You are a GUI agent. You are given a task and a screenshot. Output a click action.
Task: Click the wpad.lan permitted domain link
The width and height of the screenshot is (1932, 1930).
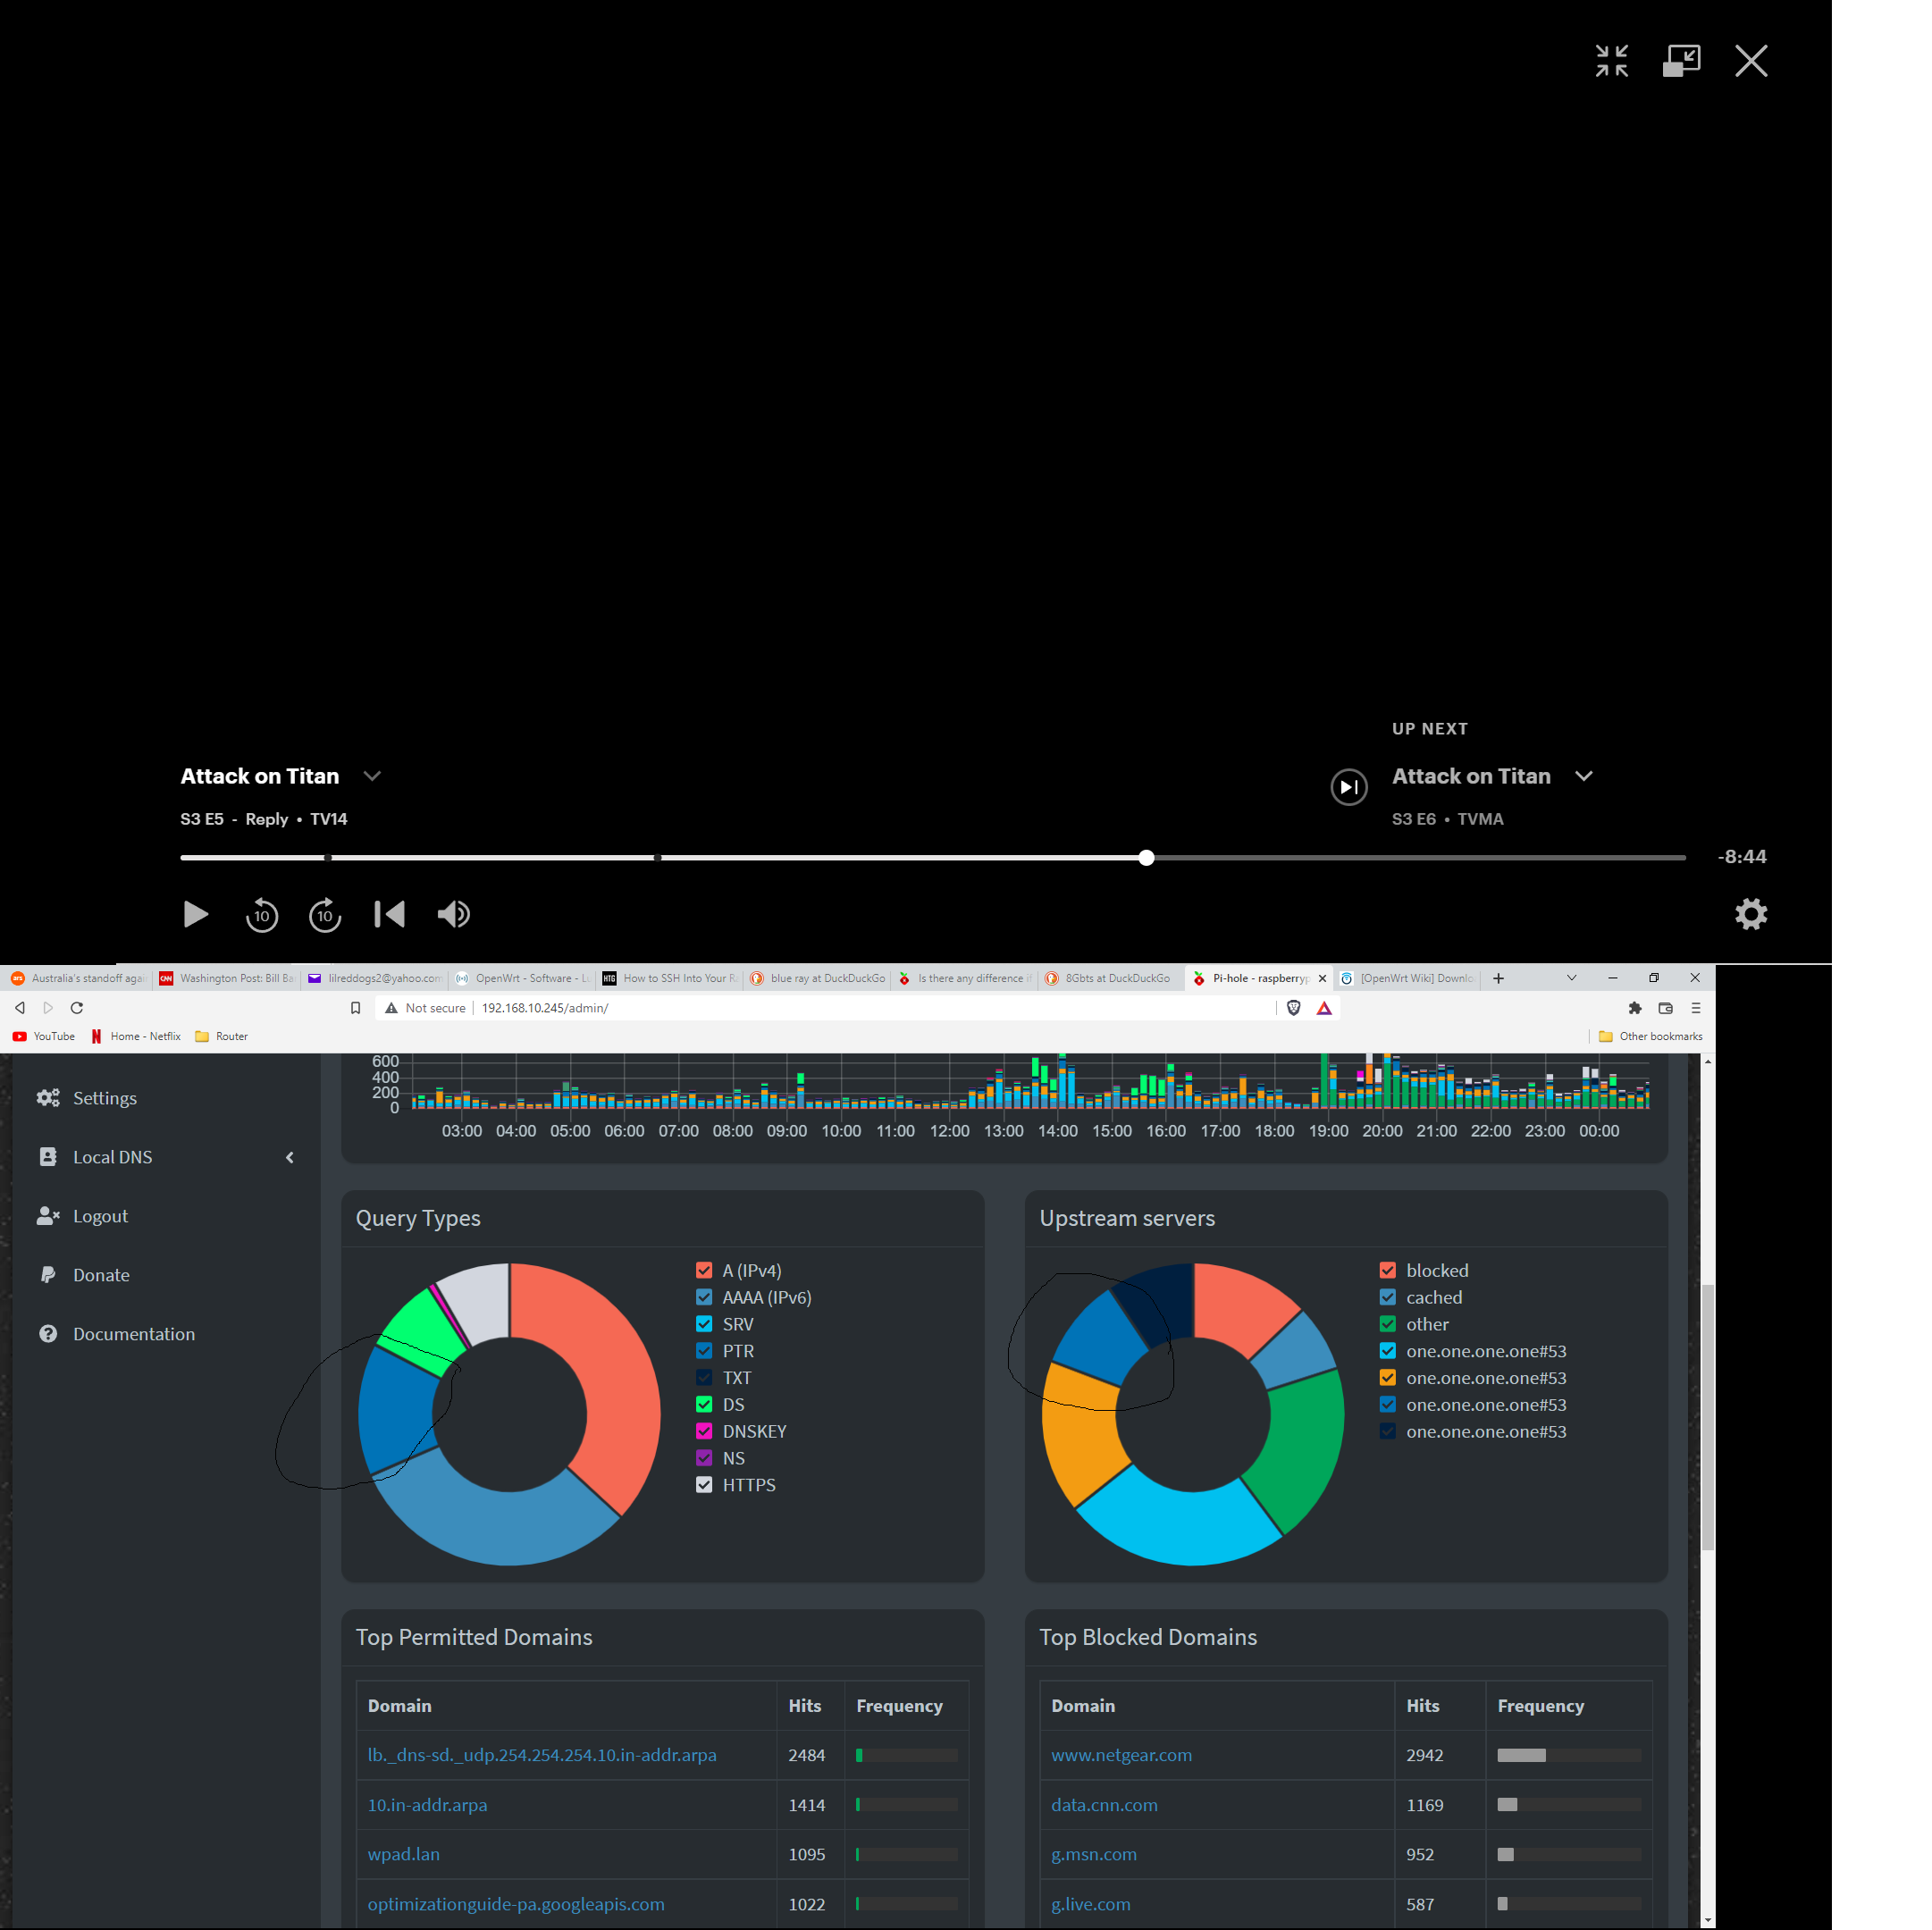(403, 1854)
